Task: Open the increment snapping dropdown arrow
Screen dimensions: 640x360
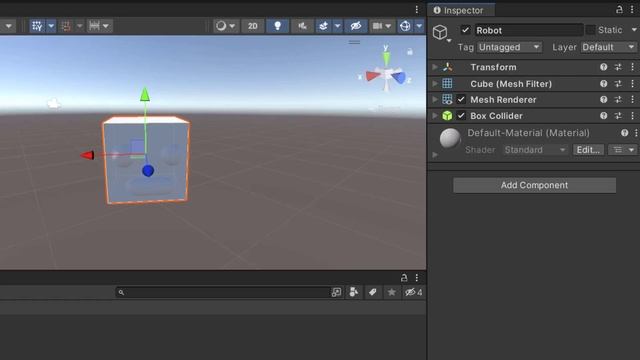Action: (106, 26)
